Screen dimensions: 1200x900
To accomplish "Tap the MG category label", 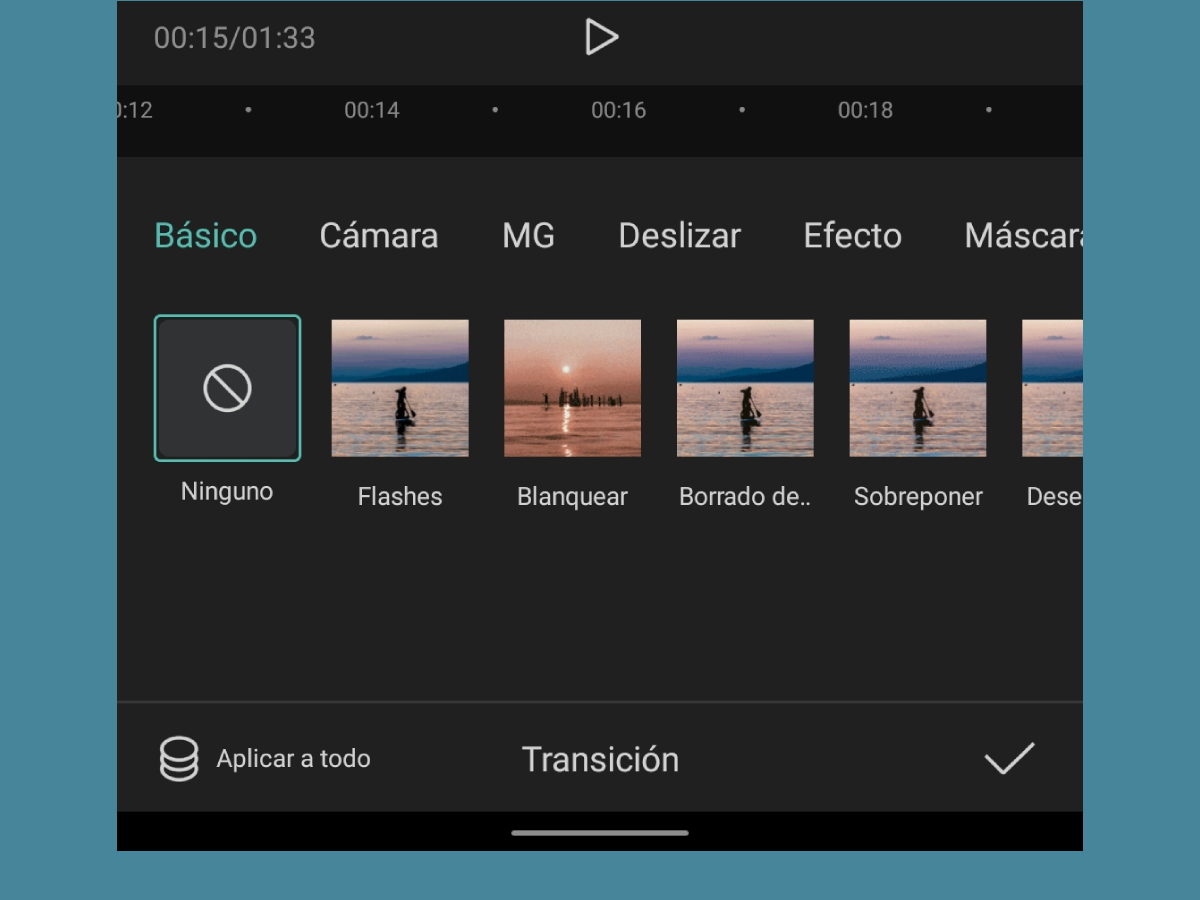I will point(528,236).
